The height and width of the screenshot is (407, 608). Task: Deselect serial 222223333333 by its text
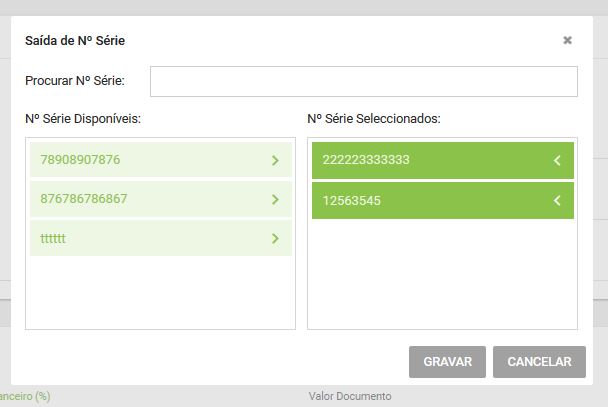366,160
